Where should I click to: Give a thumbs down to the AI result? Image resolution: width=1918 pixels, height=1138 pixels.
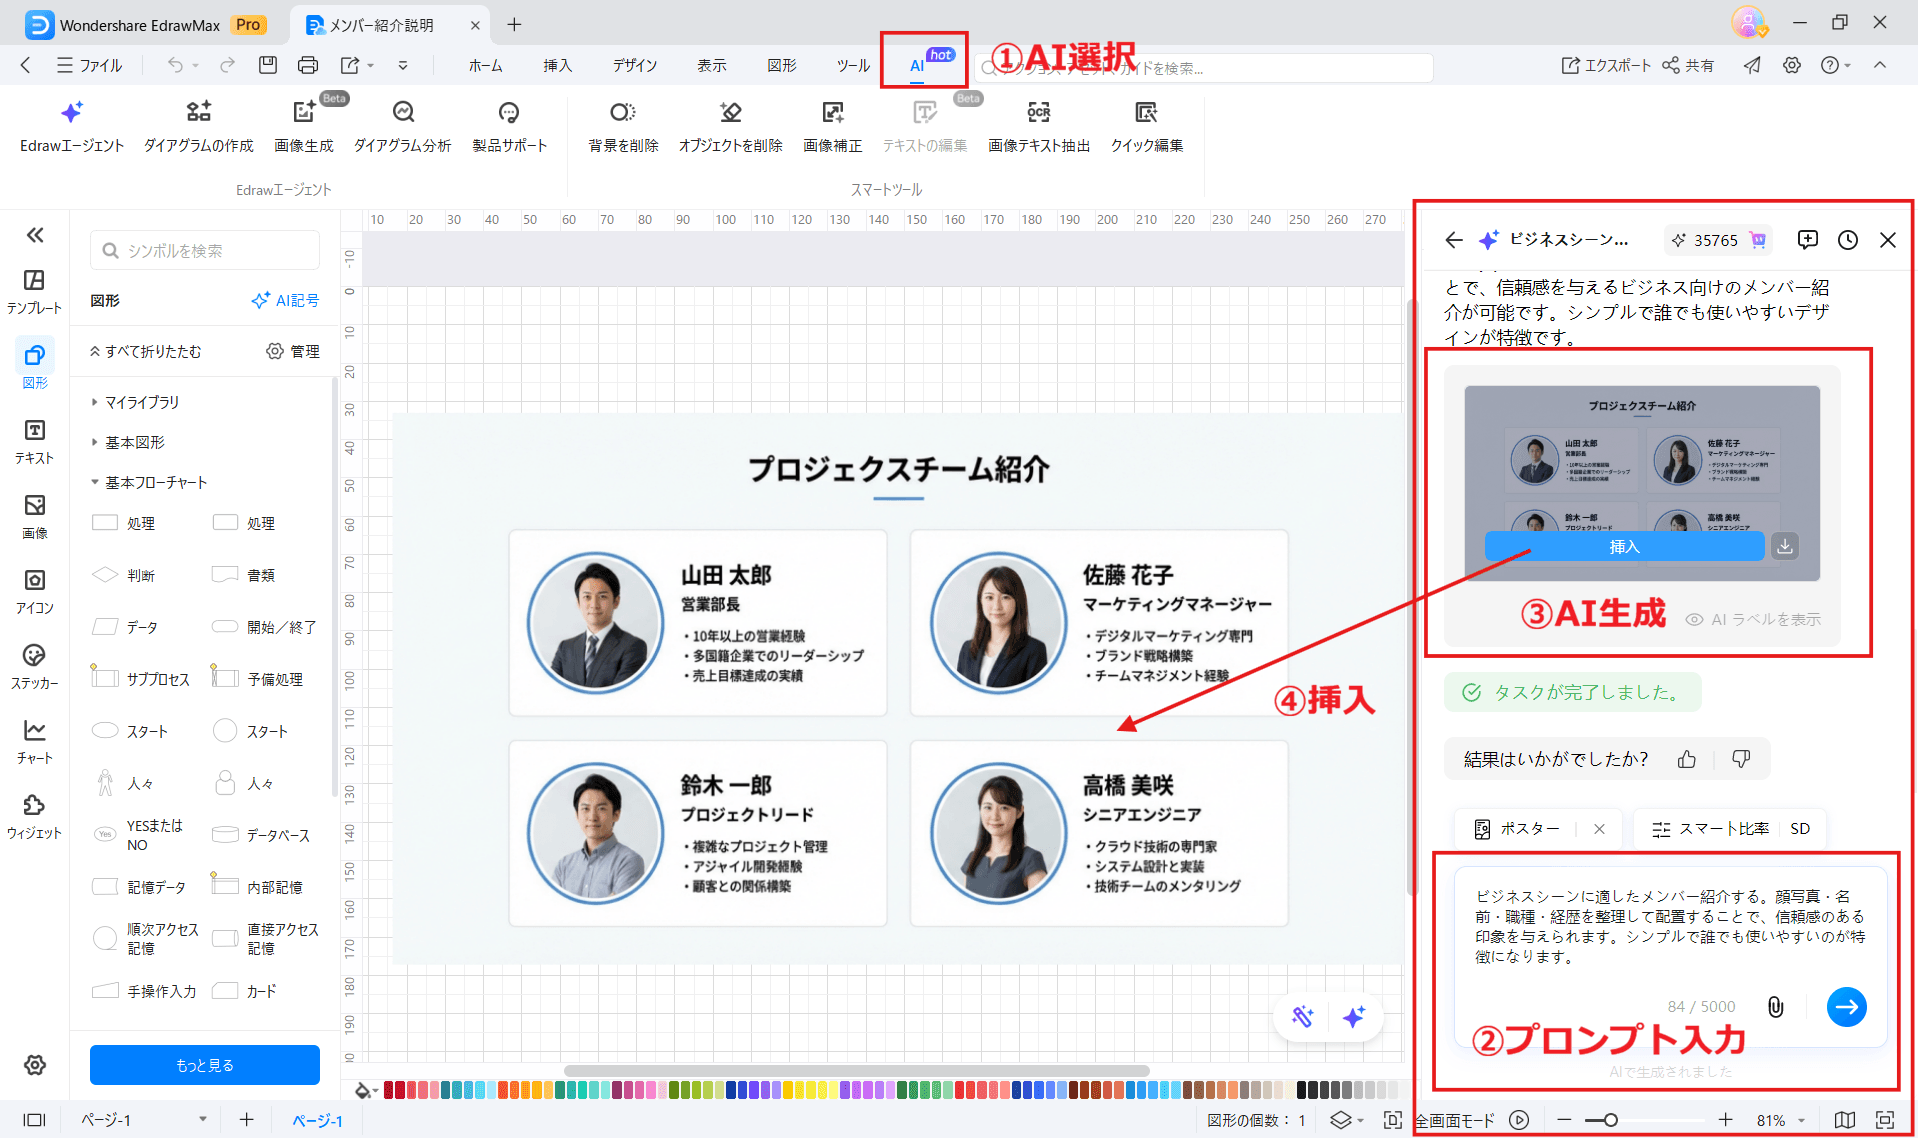[x=1741, y=759]
